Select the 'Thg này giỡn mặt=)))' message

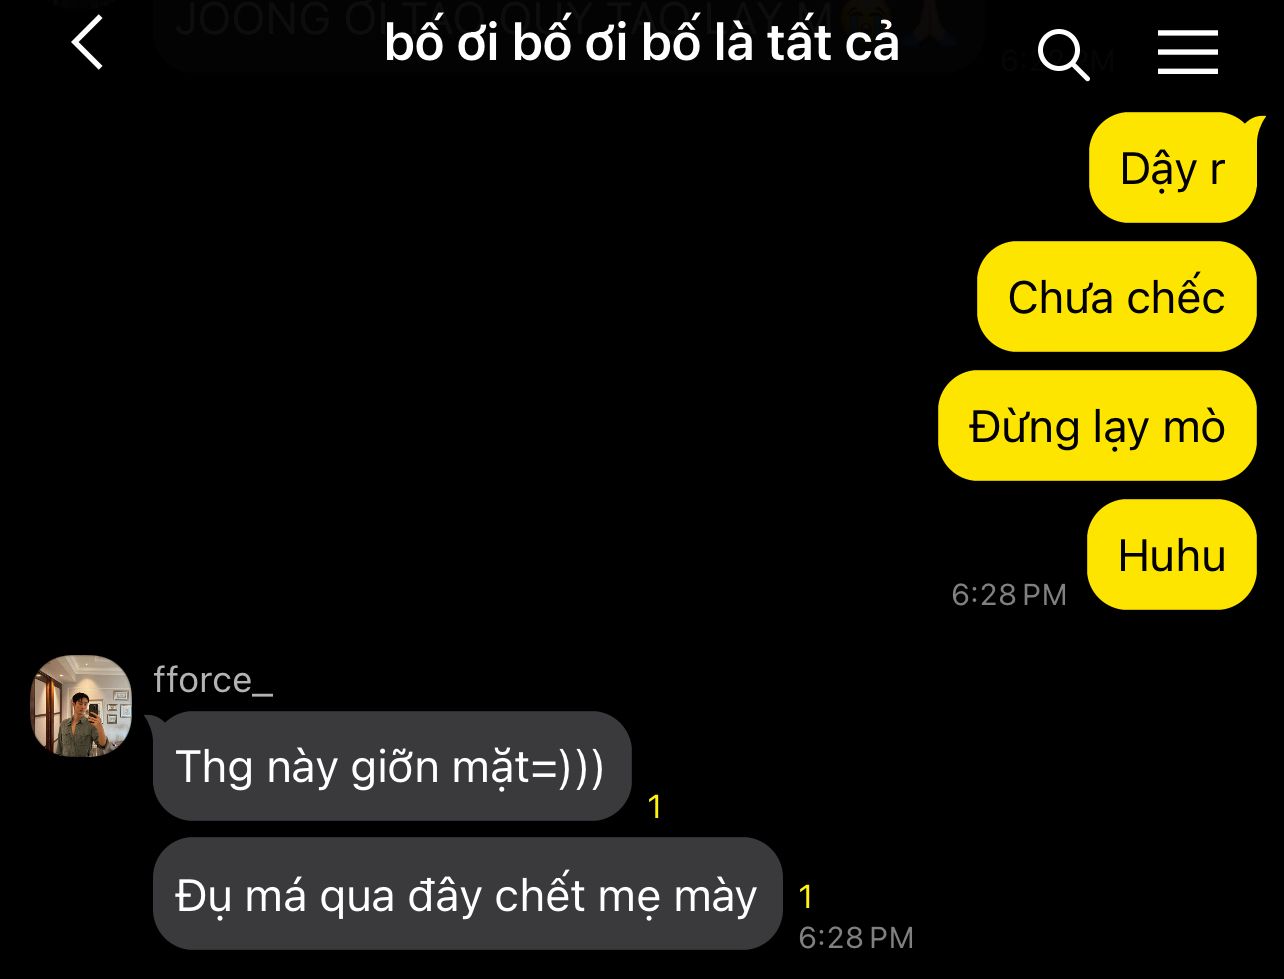(391, 767)
